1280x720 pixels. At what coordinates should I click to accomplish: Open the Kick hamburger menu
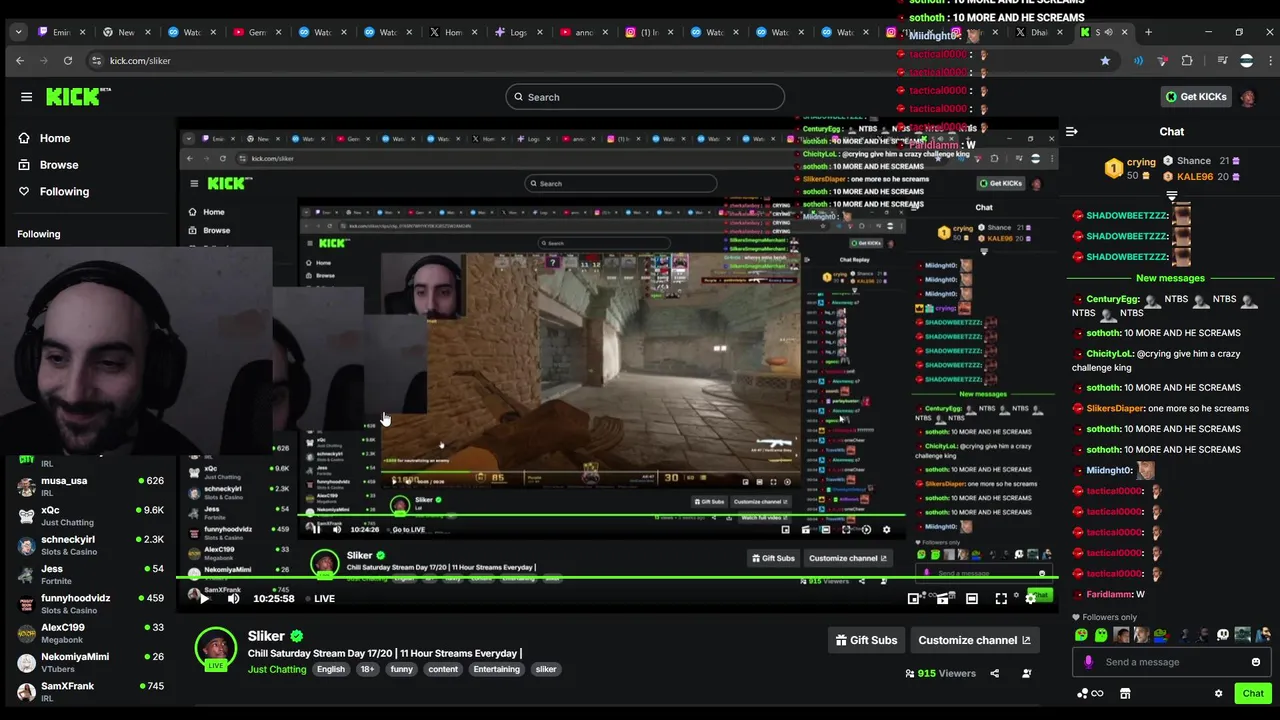(x=26, y=97)
